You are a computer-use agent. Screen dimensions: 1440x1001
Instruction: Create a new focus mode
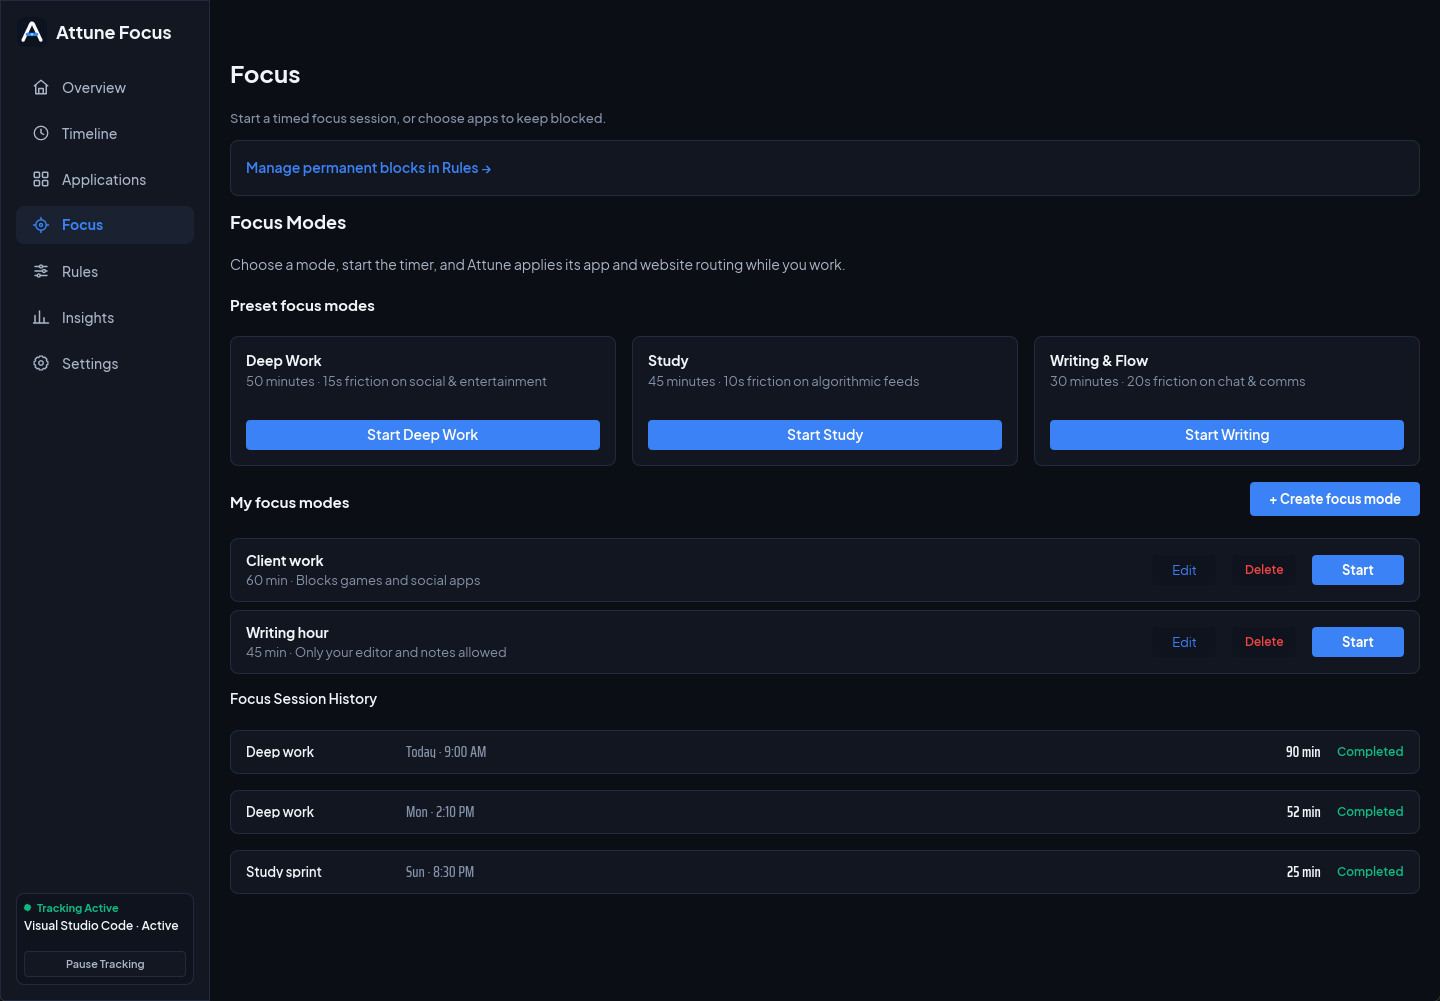(1335, 499)
